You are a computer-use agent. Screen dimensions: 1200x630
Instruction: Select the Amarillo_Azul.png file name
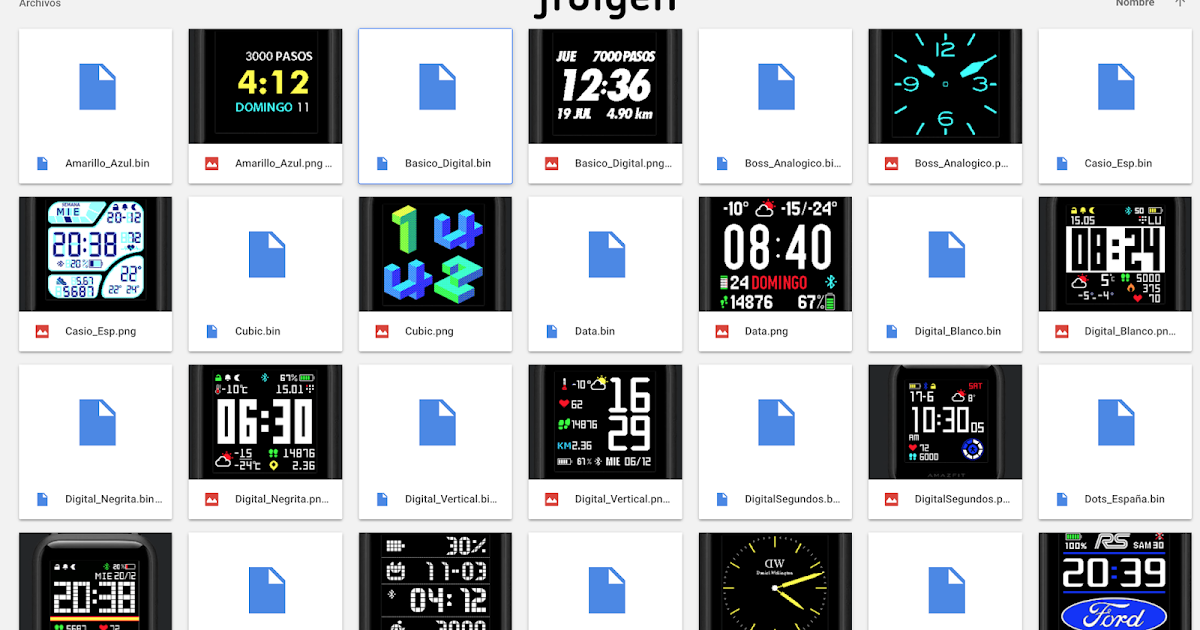pos(283,163)
